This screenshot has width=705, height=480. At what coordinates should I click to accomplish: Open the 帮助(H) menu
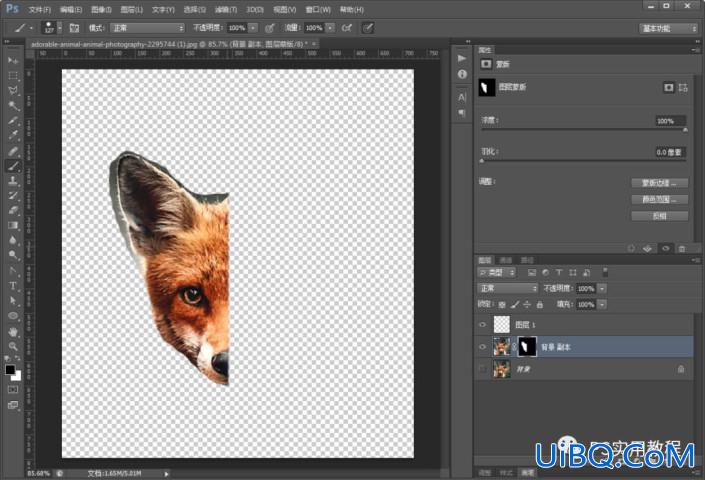(352, 9)
